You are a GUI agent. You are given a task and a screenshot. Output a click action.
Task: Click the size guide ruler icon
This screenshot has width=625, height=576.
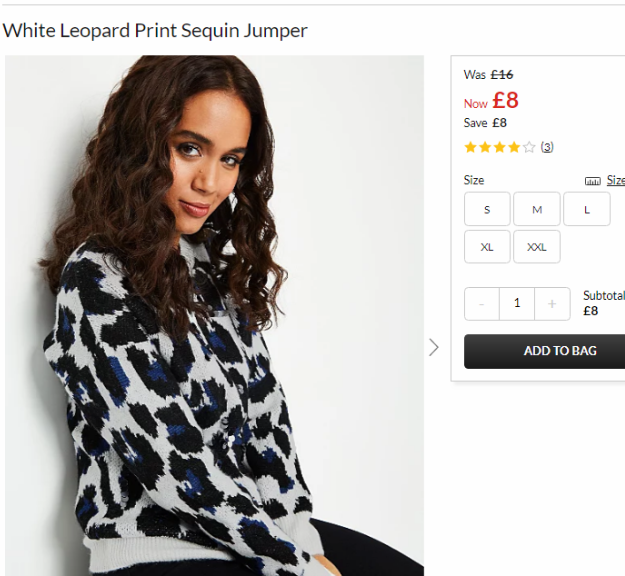click(x=592, y=181)
